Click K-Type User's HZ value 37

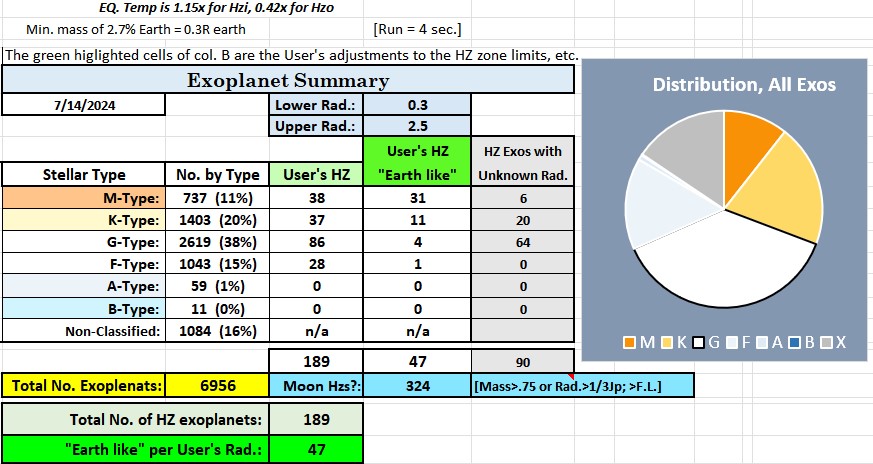tap(316, 220)
